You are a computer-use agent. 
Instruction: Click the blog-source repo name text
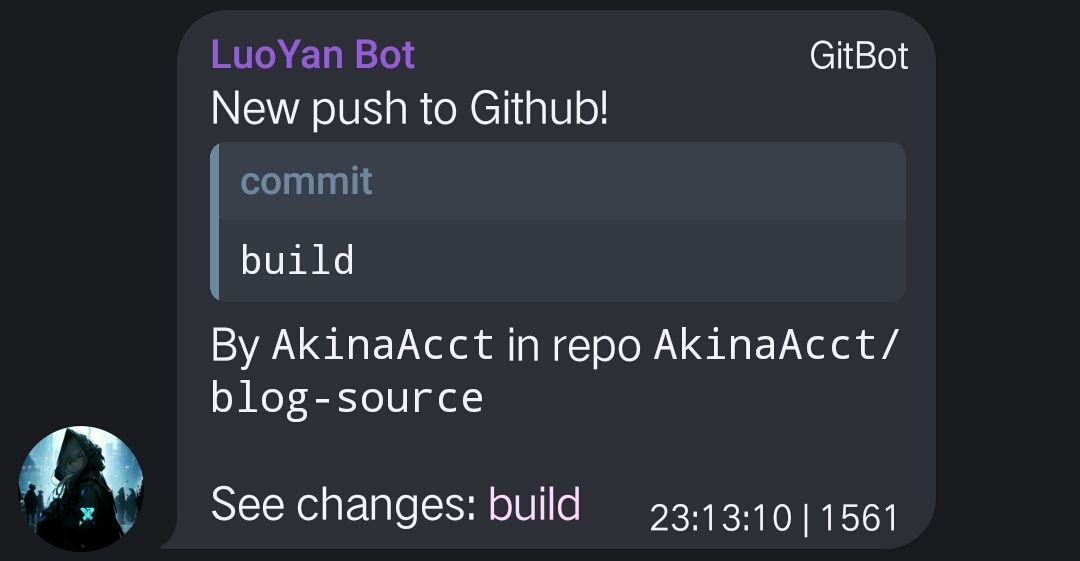[347, 397]
